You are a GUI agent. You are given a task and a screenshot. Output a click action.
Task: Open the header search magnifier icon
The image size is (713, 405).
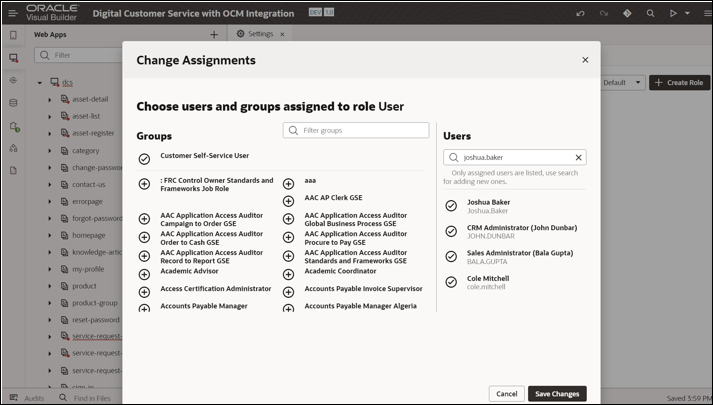pos(650,13)
